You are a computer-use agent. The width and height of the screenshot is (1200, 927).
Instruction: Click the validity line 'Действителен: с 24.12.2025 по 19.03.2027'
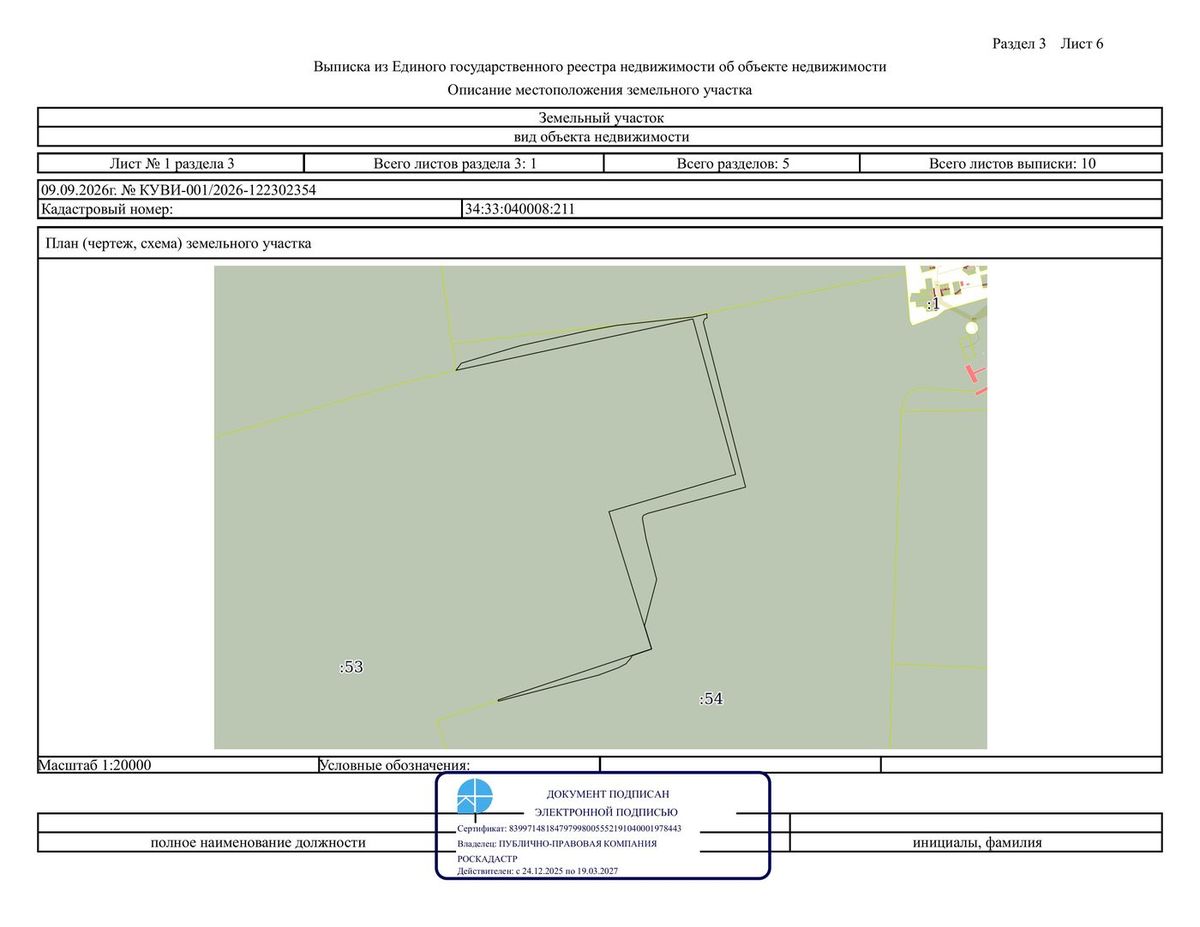click(x=537, y=871)
